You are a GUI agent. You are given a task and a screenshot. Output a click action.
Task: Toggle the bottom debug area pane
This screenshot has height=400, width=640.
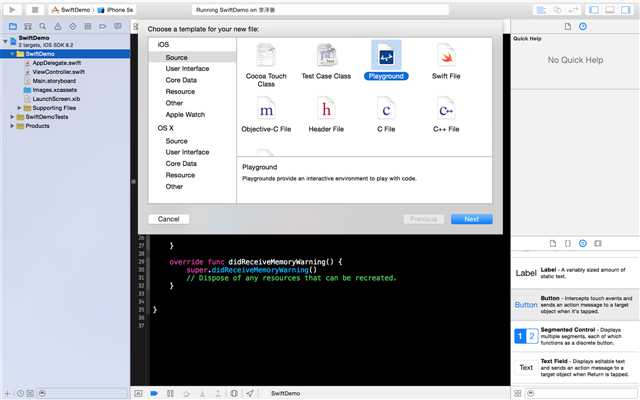click(610, 10)
